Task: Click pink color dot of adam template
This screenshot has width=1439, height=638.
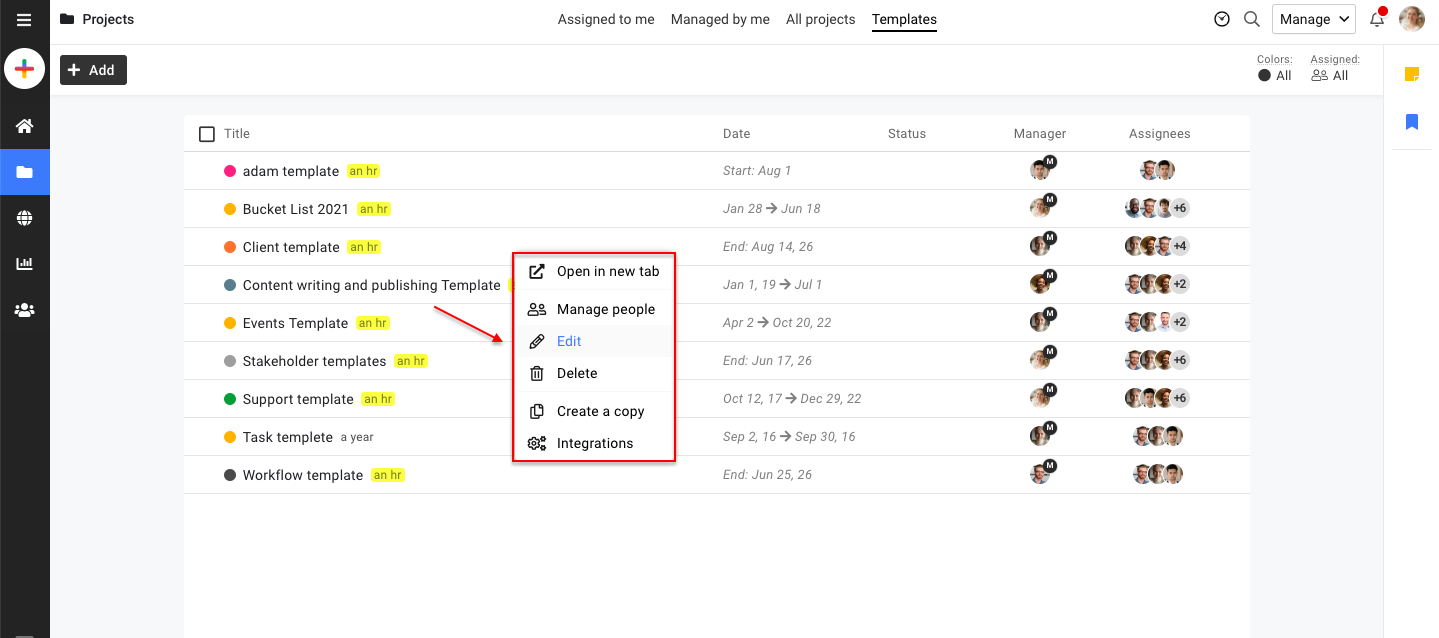Action: [x=230, y=171]
